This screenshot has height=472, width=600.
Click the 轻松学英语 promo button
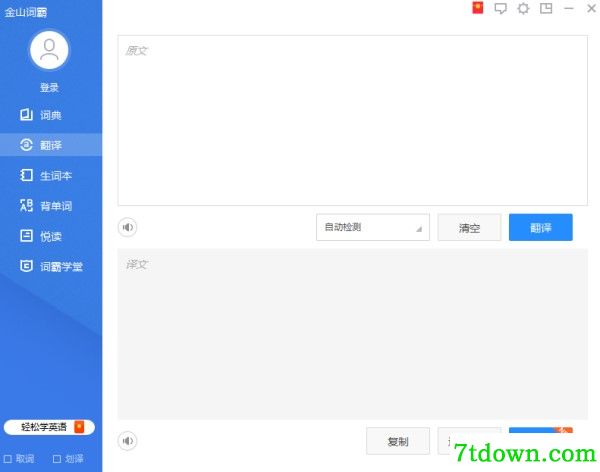point(49,427)
